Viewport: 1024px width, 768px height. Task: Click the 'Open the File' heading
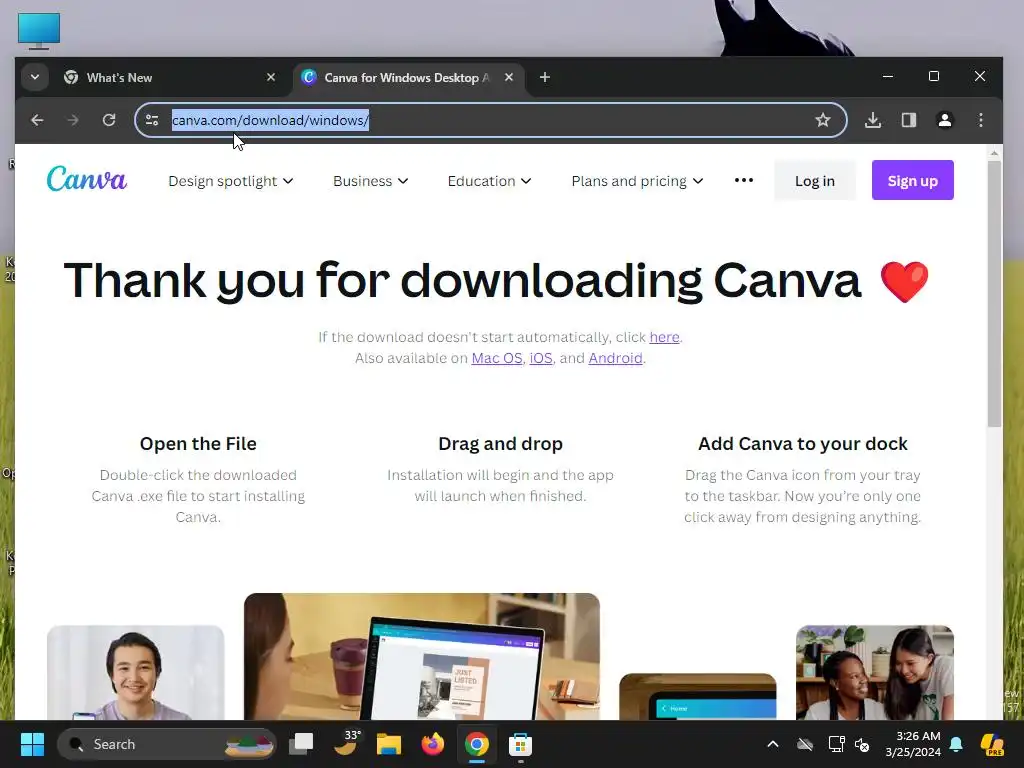pos(198,443)
